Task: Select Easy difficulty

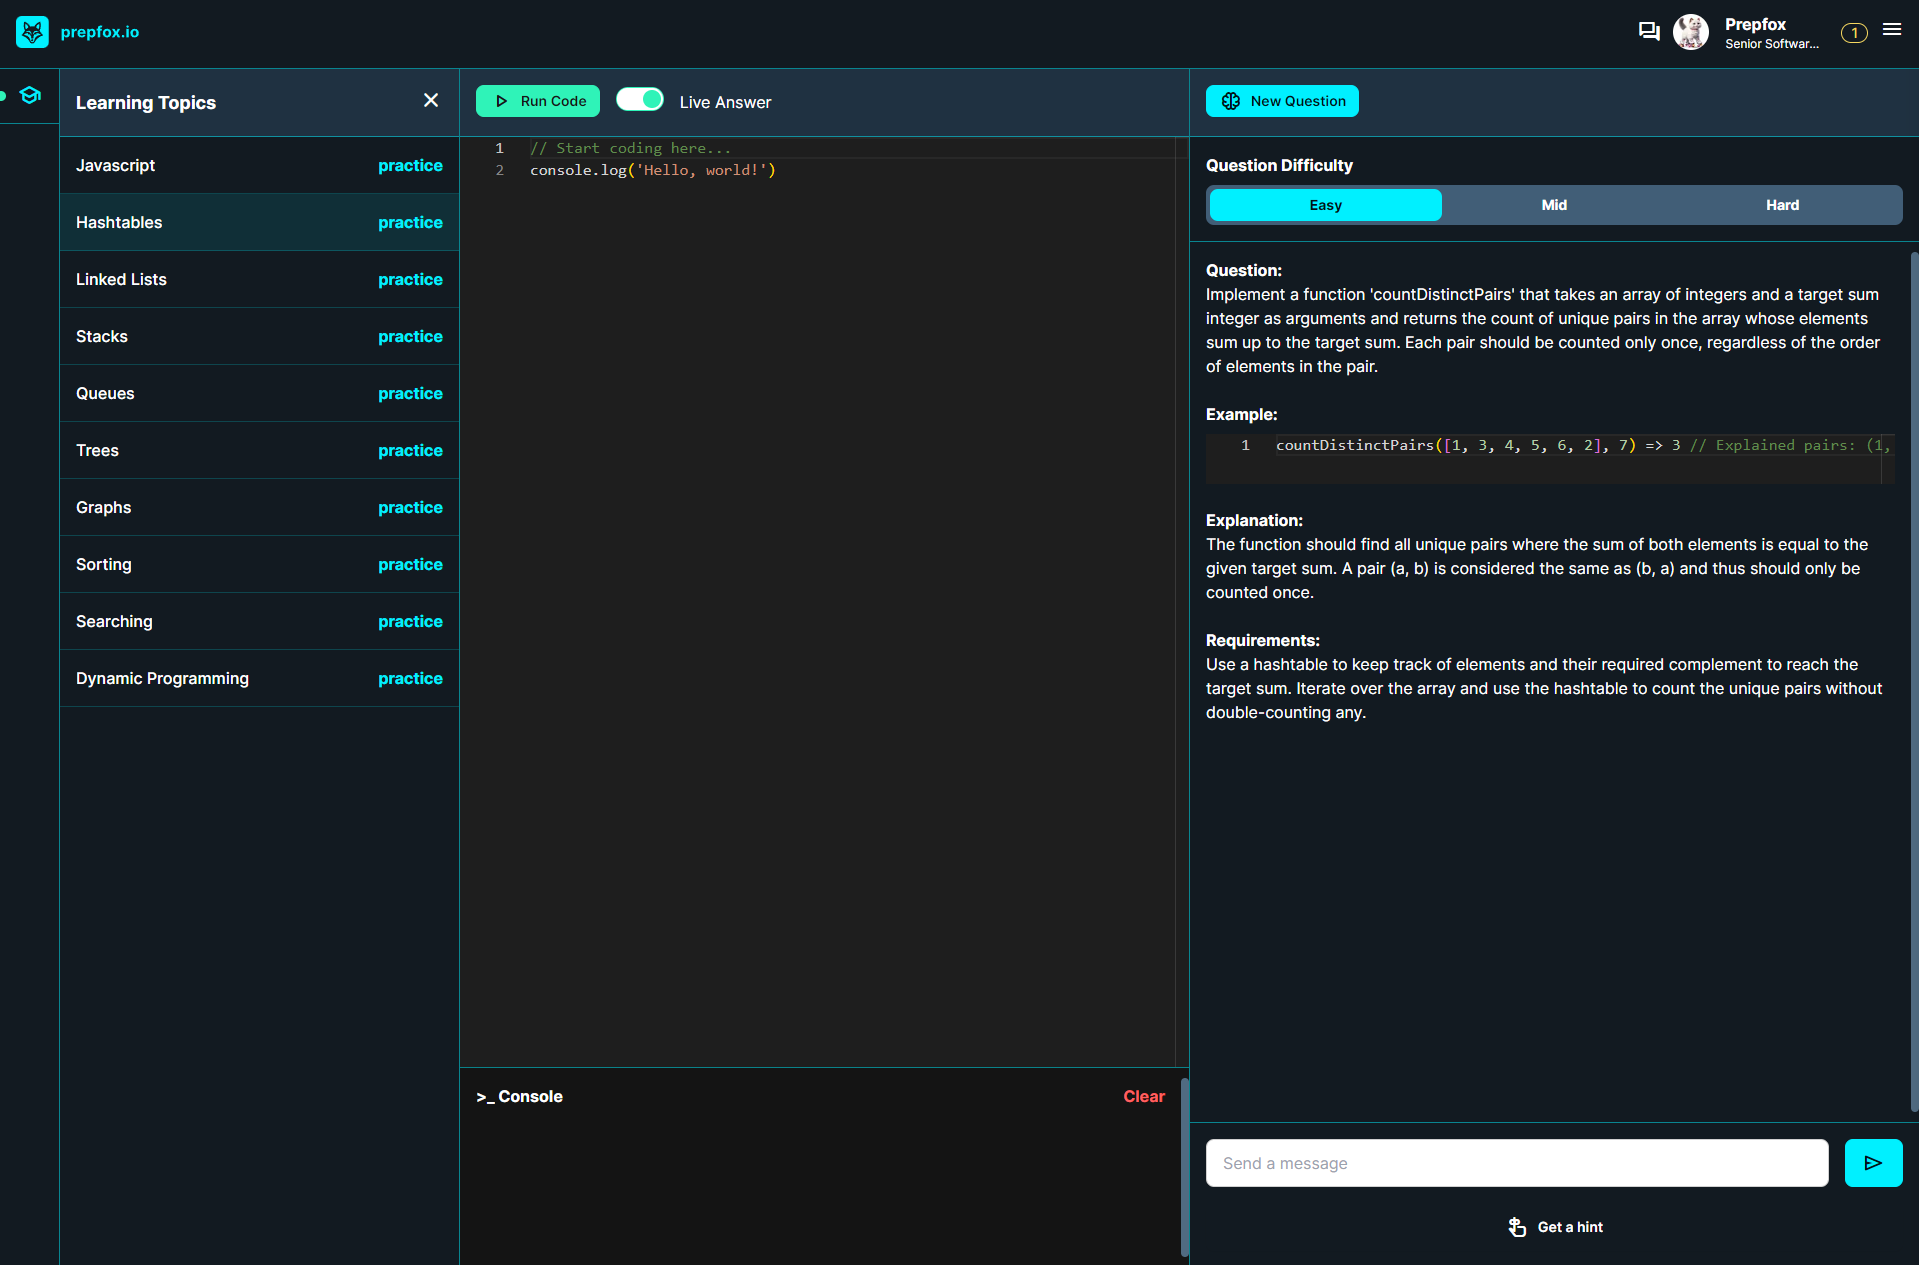Action: (1326, 205)
